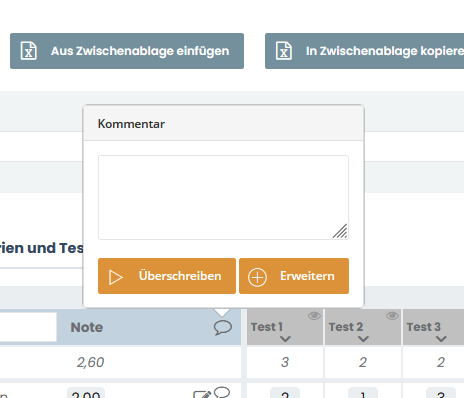
Task: Focus the Kommentar text area
Action: pos(223,197)
